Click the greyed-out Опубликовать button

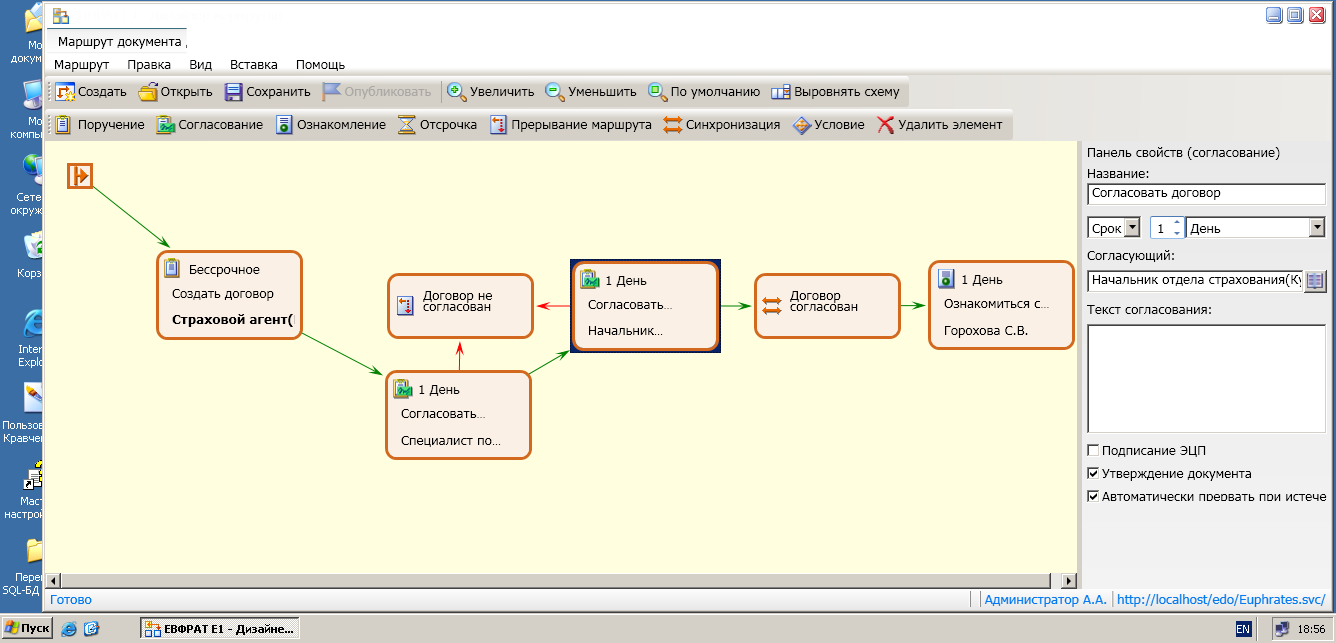tap(376, 92)
